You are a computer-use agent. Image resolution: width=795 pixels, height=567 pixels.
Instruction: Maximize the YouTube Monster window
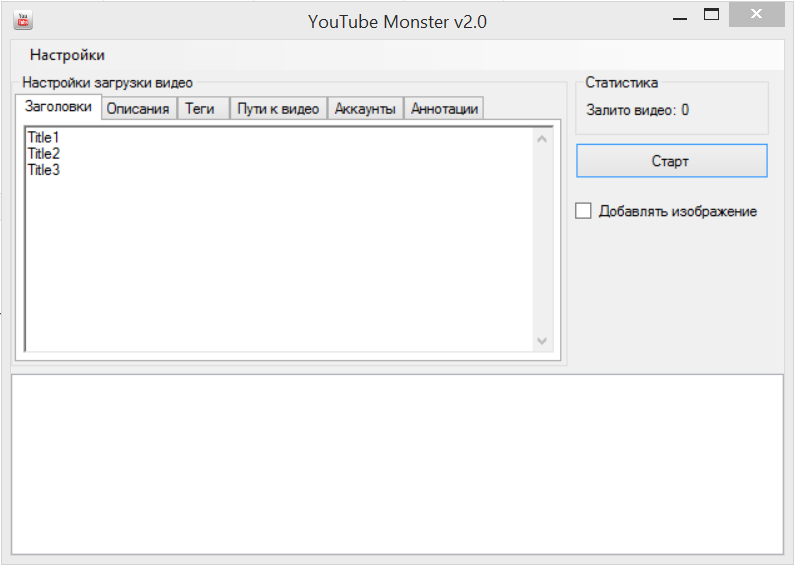click(x=711, y=15)
